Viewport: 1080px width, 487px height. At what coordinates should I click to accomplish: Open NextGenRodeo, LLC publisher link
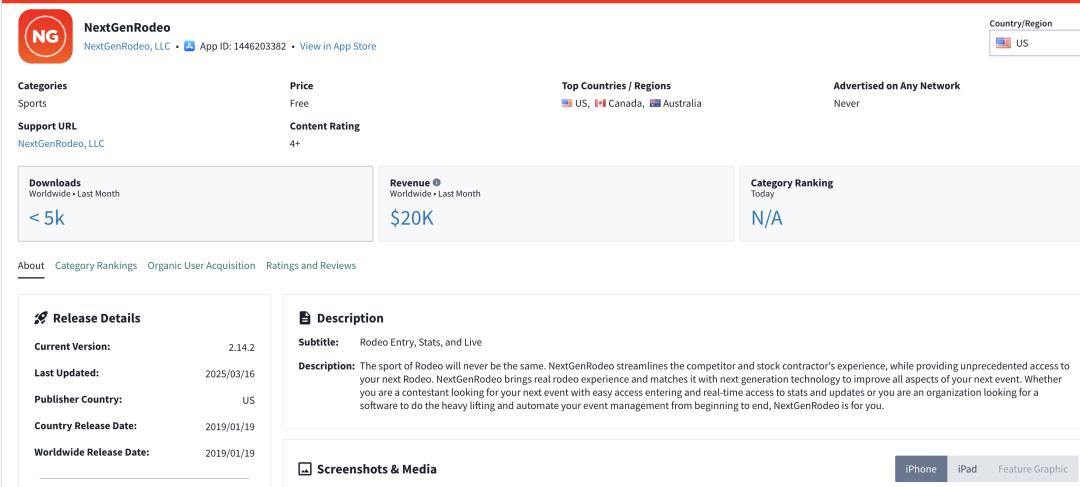point(127,46)
